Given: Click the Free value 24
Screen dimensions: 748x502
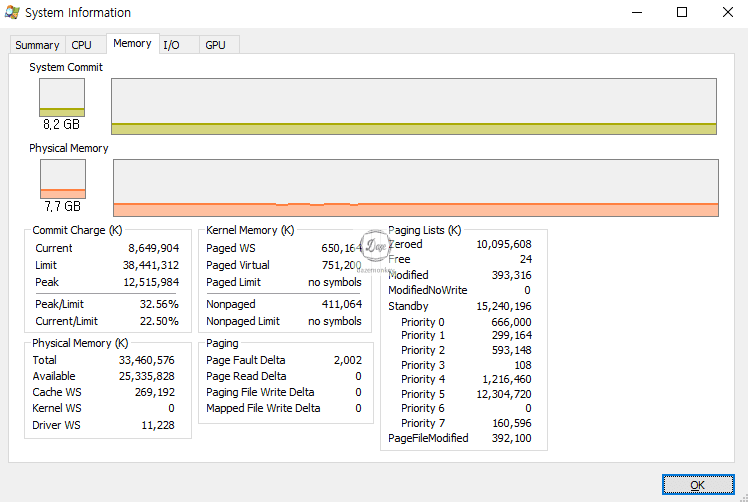Looking at the screenshot, I should [526, 259].
